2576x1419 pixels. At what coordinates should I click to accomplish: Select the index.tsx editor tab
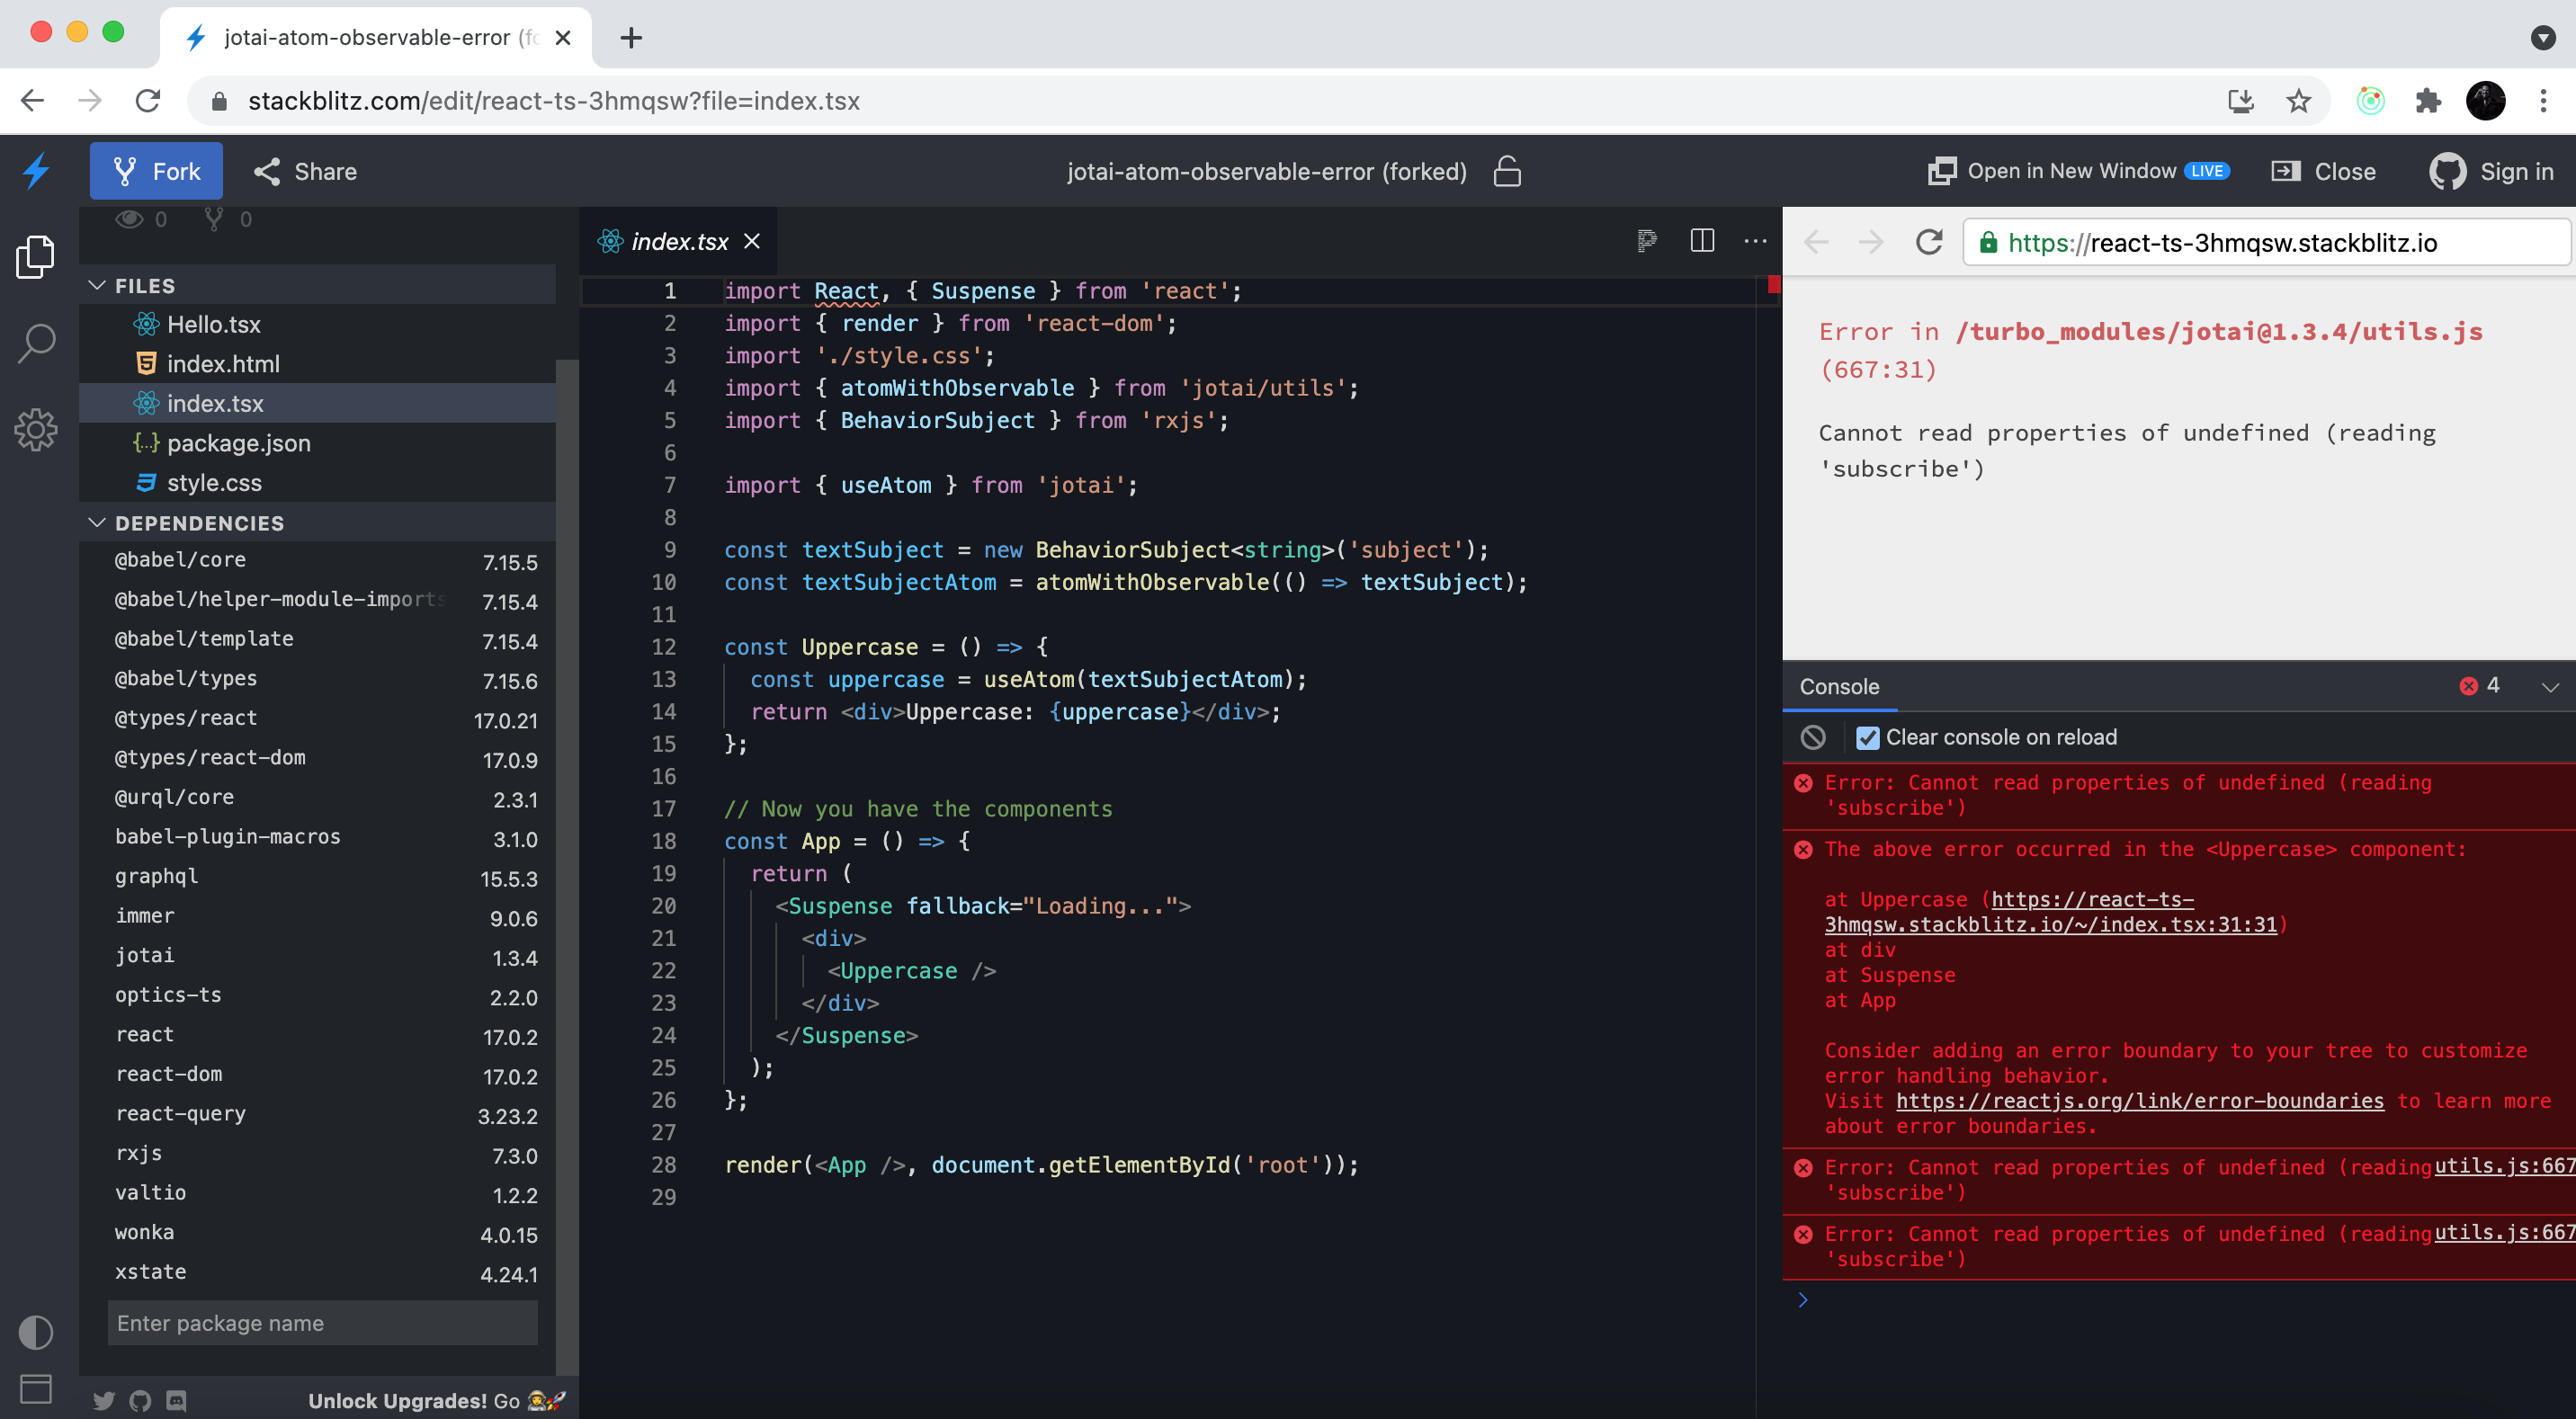pos(679,241)
